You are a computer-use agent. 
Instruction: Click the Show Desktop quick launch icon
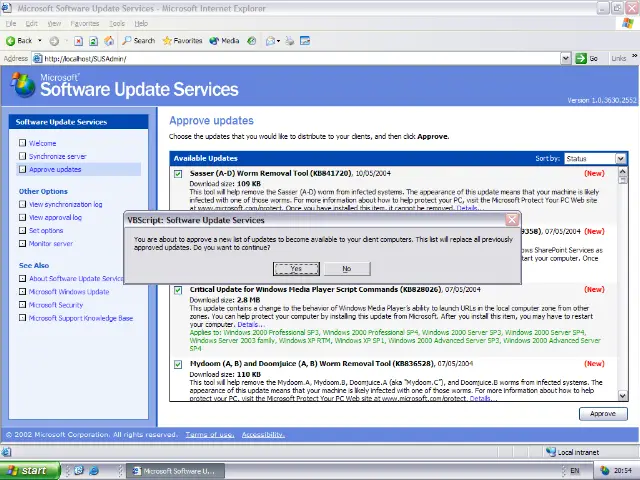79,471
